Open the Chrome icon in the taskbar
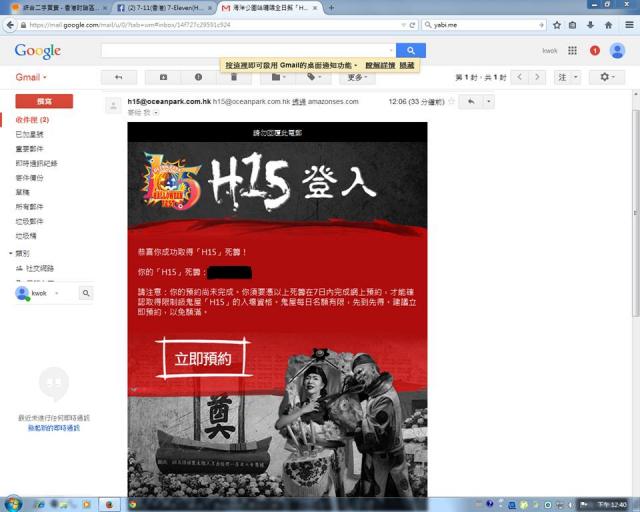Image resolution: width=640 pixels, height=512 pixels. tap(133, 505)
